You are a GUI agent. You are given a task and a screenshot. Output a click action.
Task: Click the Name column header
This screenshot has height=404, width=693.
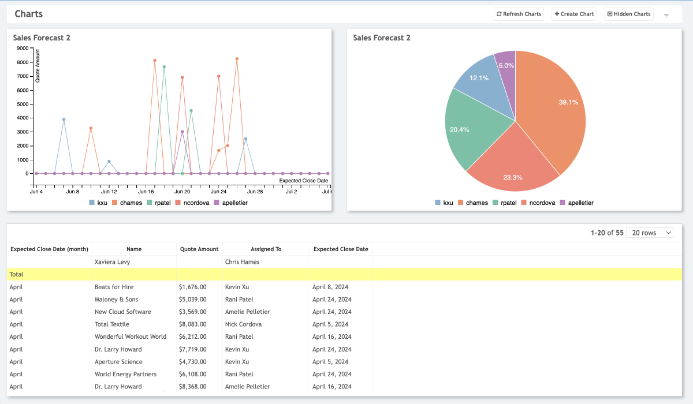click(x=134, y=248)
